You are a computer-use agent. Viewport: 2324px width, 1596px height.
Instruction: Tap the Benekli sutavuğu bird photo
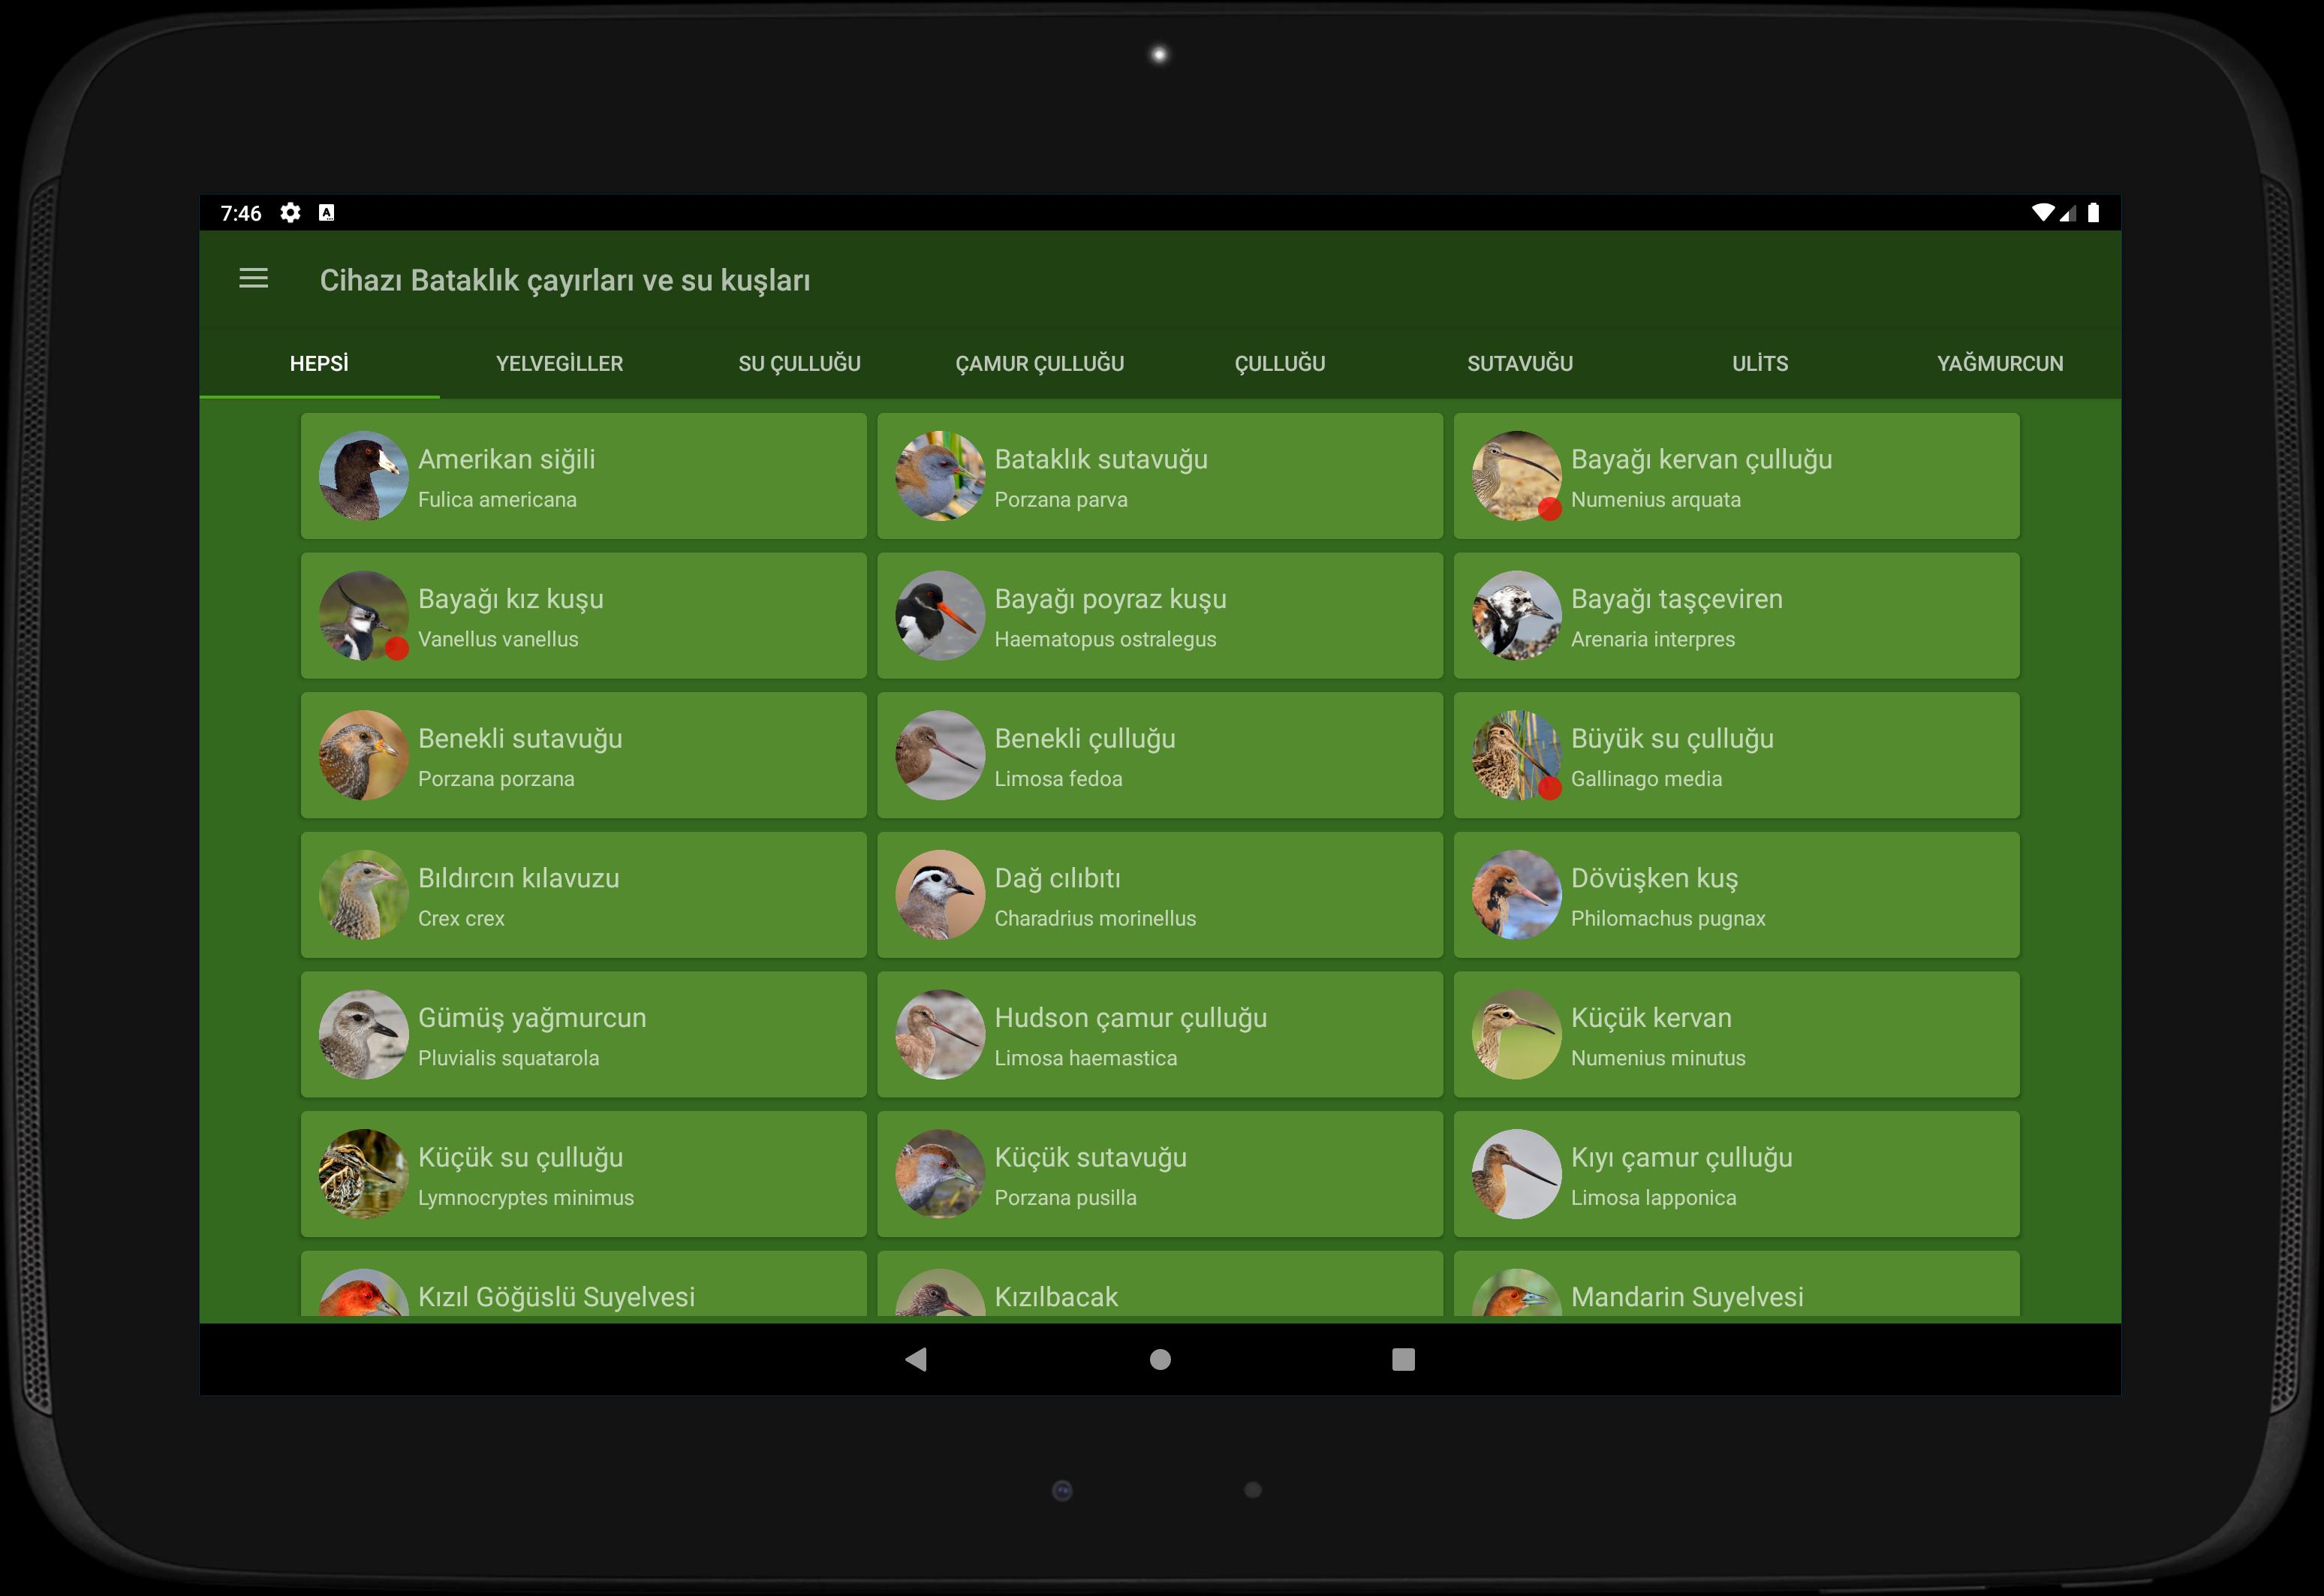pos(363,755)
